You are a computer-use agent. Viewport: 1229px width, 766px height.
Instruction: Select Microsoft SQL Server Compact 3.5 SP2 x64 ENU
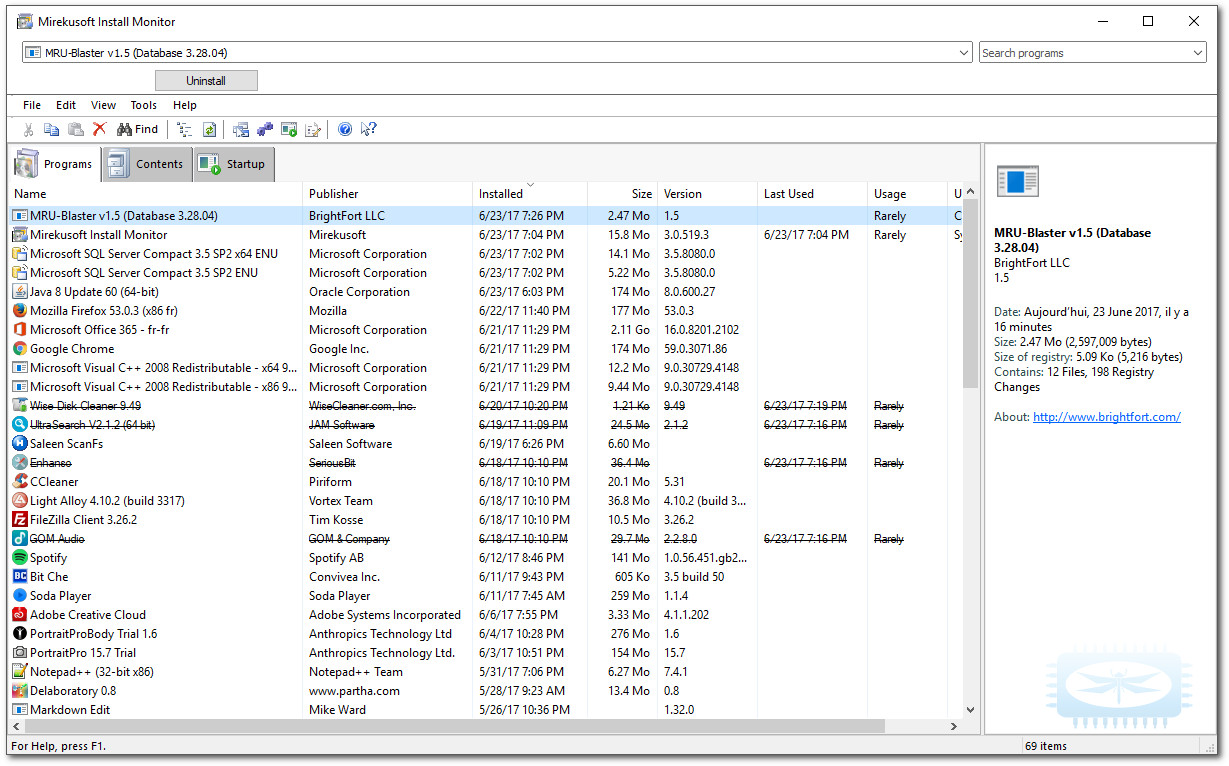(x=486, y=254)
